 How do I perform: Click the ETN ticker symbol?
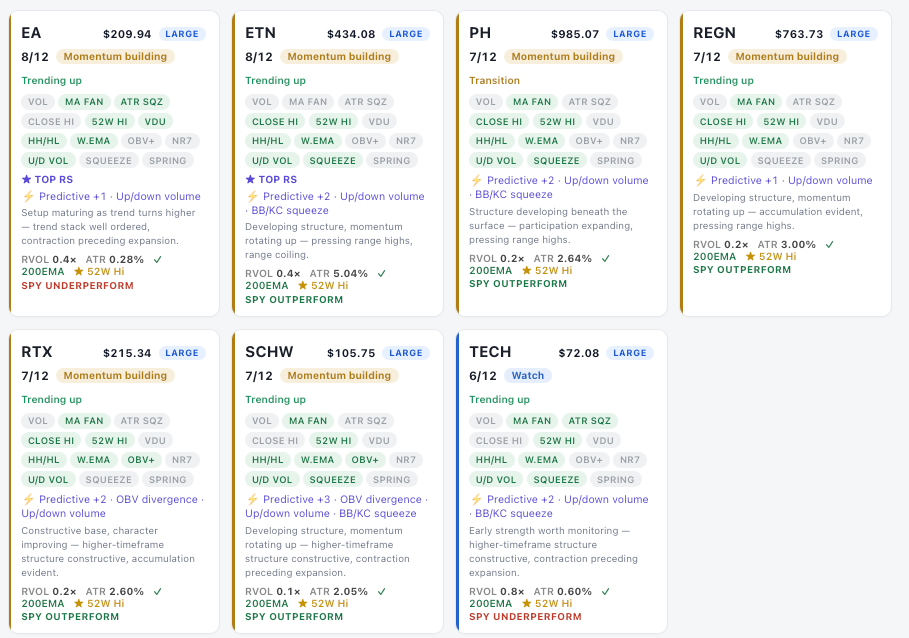coord(260,33)
